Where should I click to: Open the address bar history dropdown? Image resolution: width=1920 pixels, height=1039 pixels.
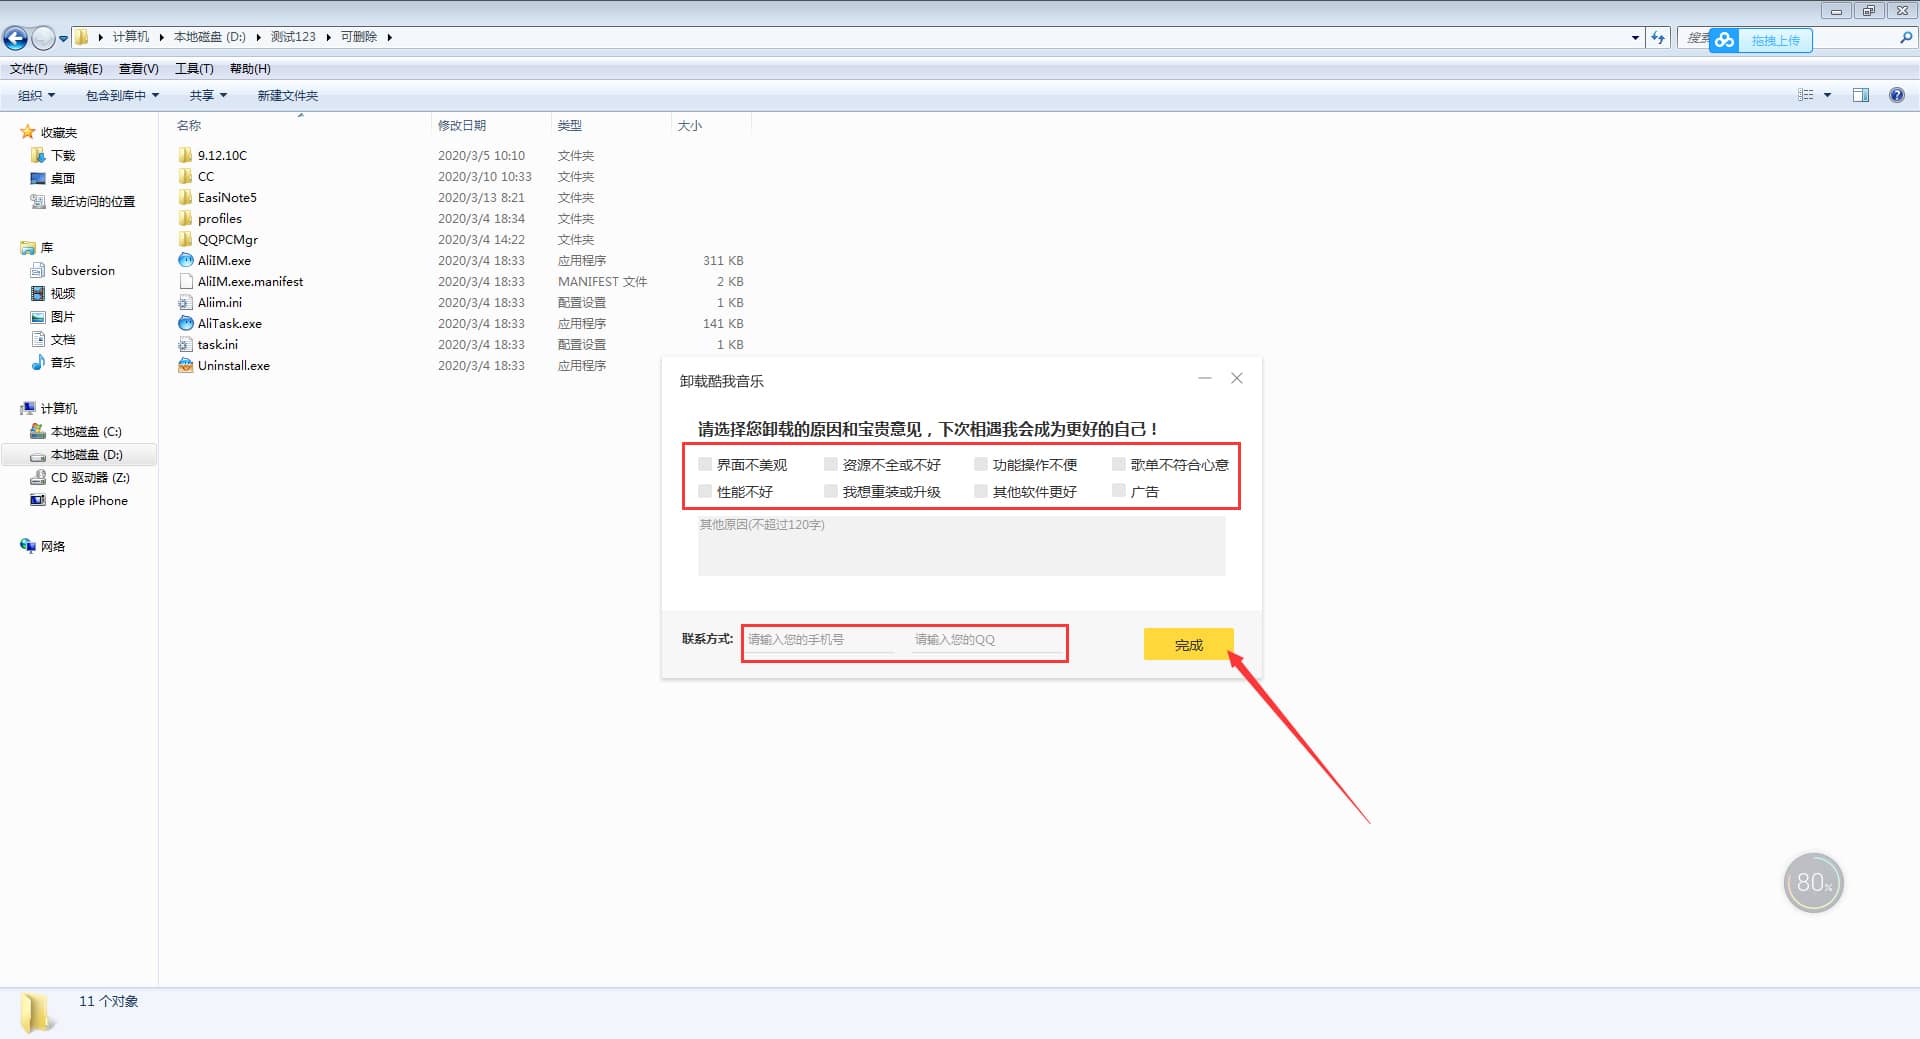coord(1635,37)
